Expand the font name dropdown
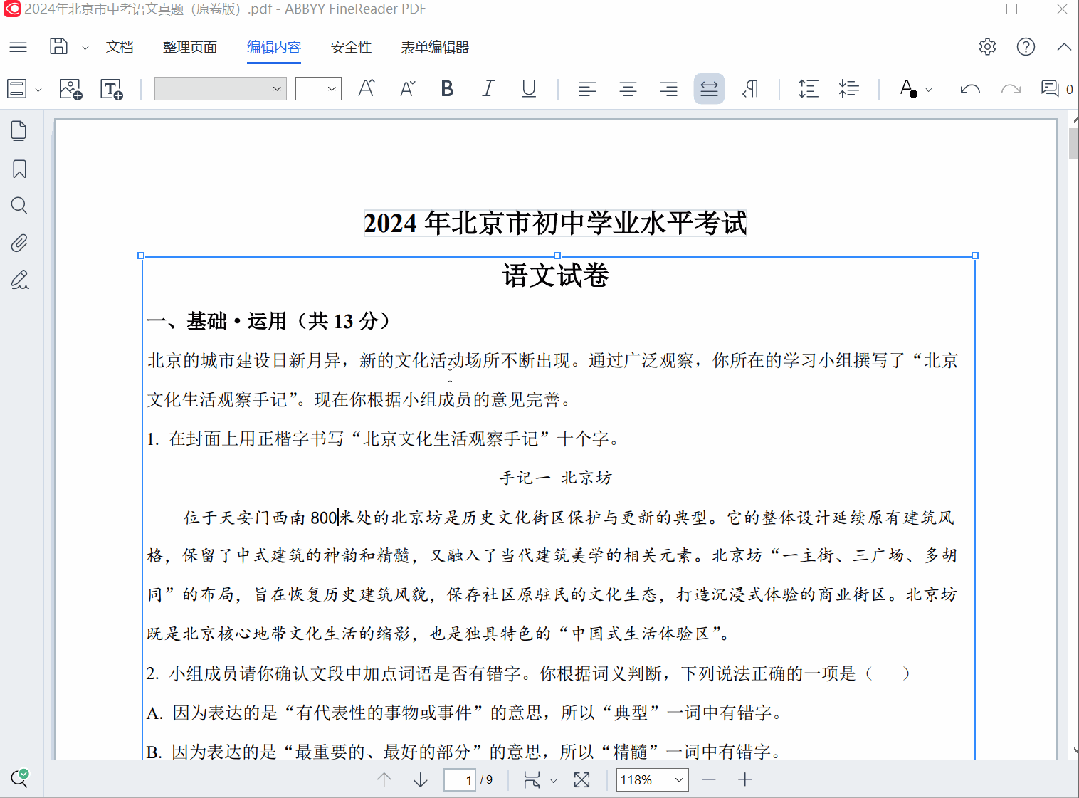This screenshot has width=1079, height=798. [x=277, y=89]
